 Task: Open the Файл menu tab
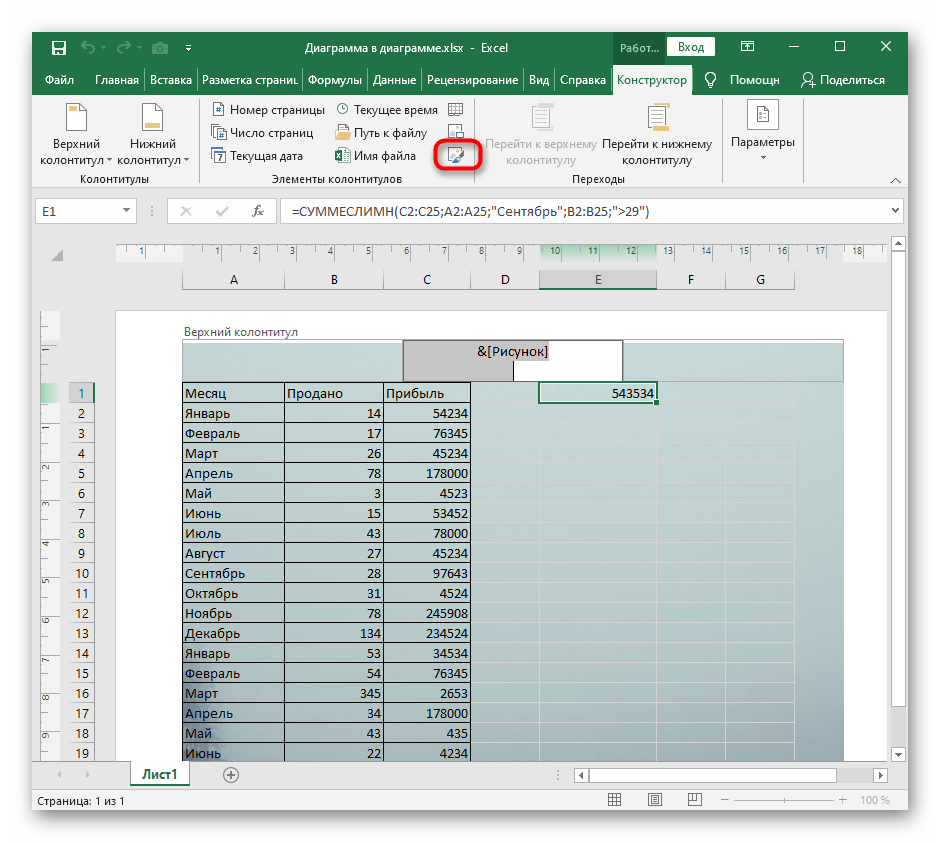tap(59, 80)
